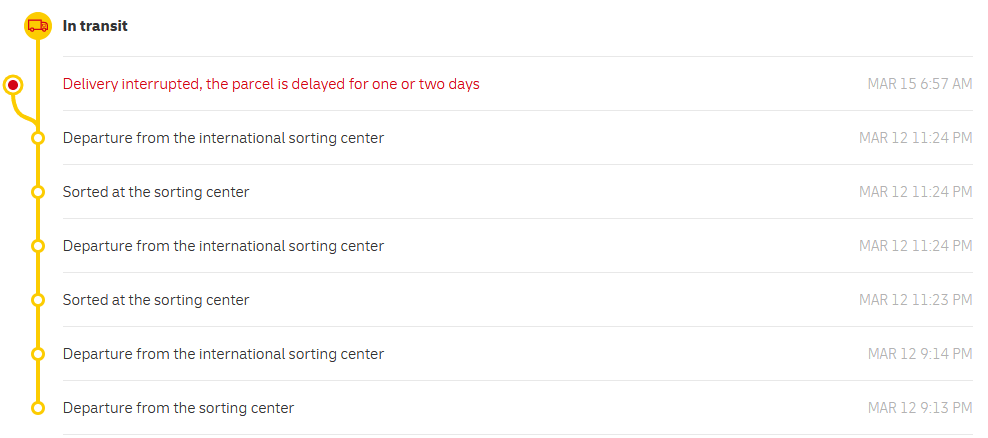988x438 pixels.
Task: Select the departure text between the two Sorted entries
Action: (x=223, y=246)
